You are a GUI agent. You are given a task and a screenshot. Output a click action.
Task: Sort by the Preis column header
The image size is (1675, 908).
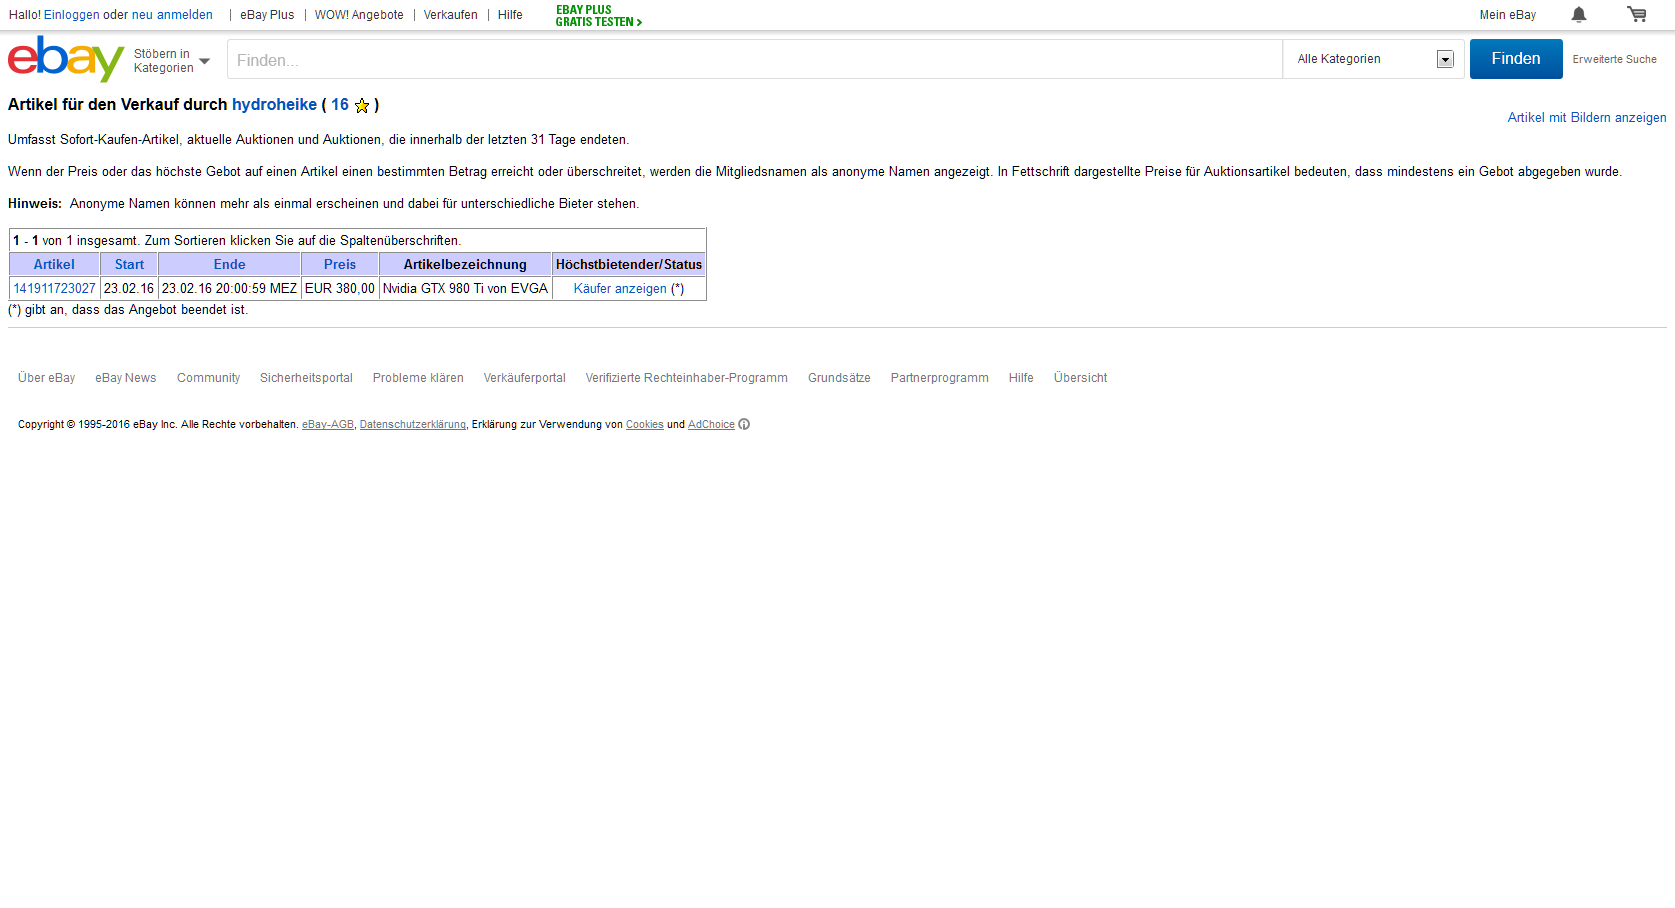click(x=340, y=265)
